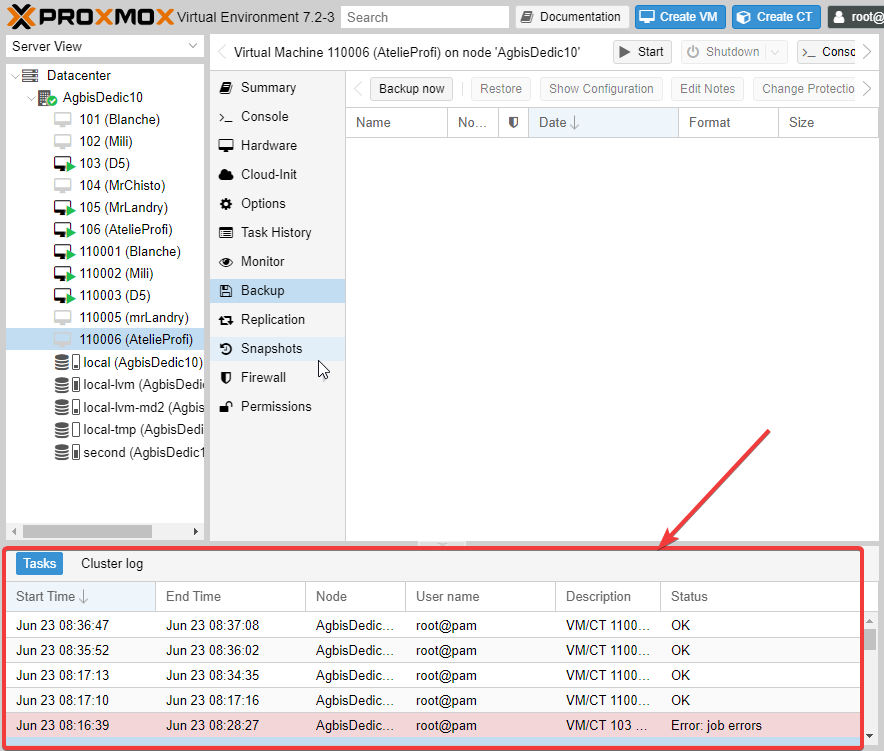This screenshot has height=751, width=884.
Task: Click tree horizontal scrollbar right arrow
Action: tap(196, 531)
